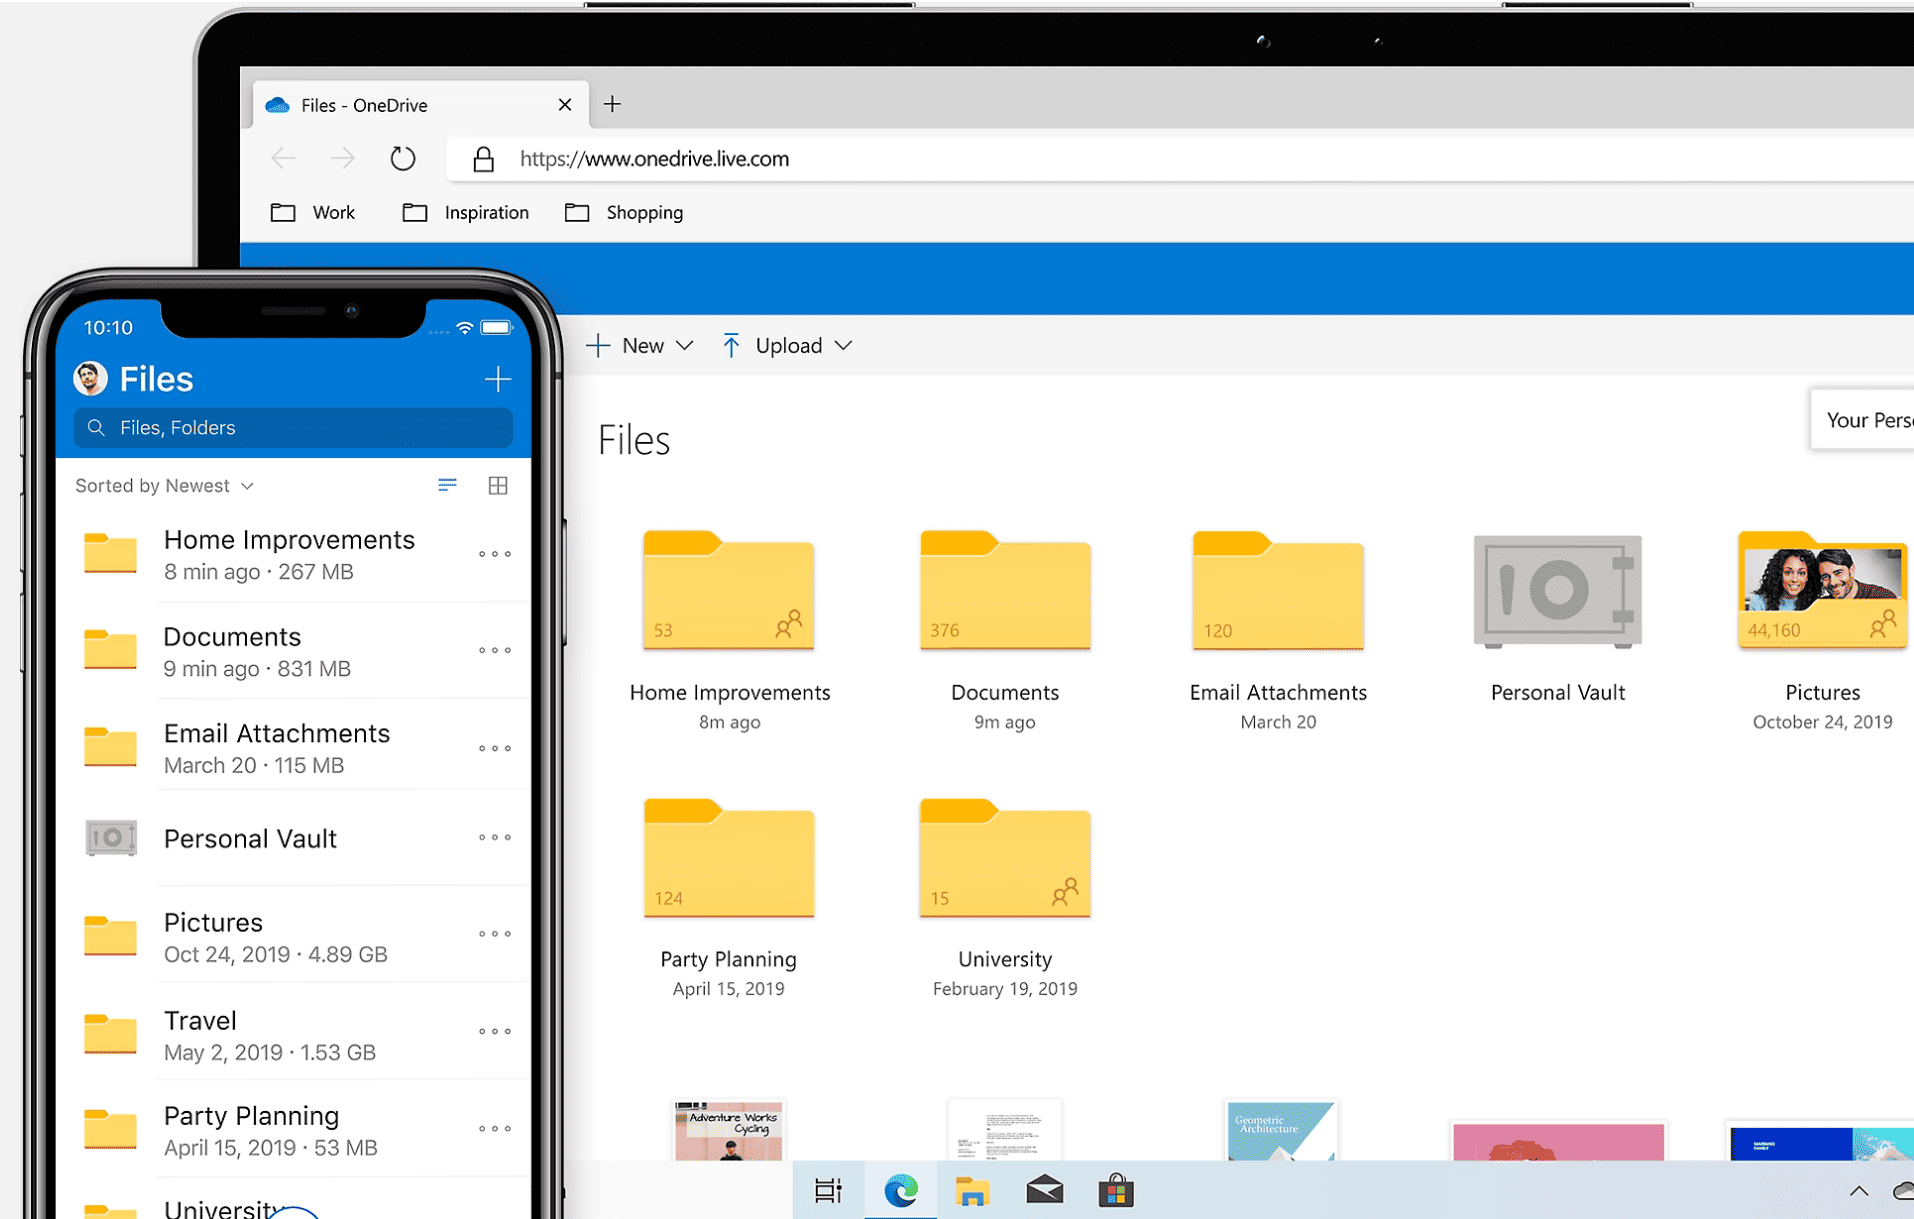Tap the profile avatar in phone app
The height and width of the screenshot is (1219, 1914).
90,378
